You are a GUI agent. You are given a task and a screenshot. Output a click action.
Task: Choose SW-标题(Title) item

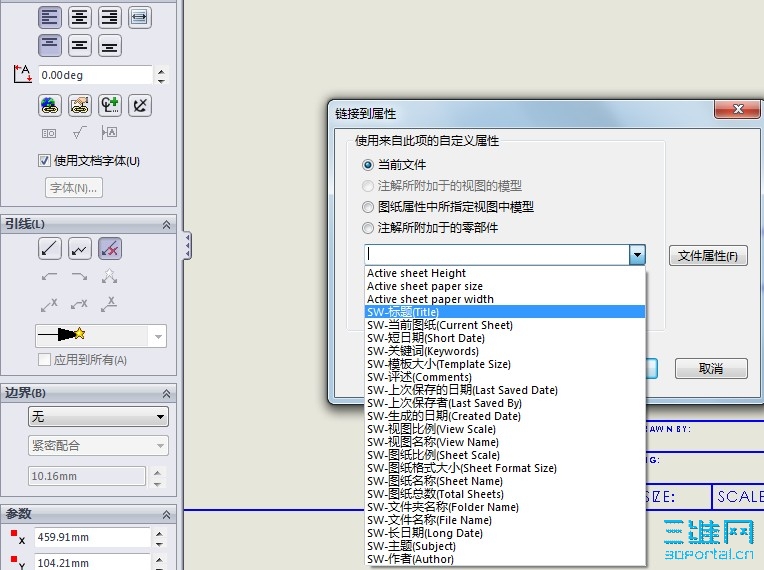(x=505, y=312)
